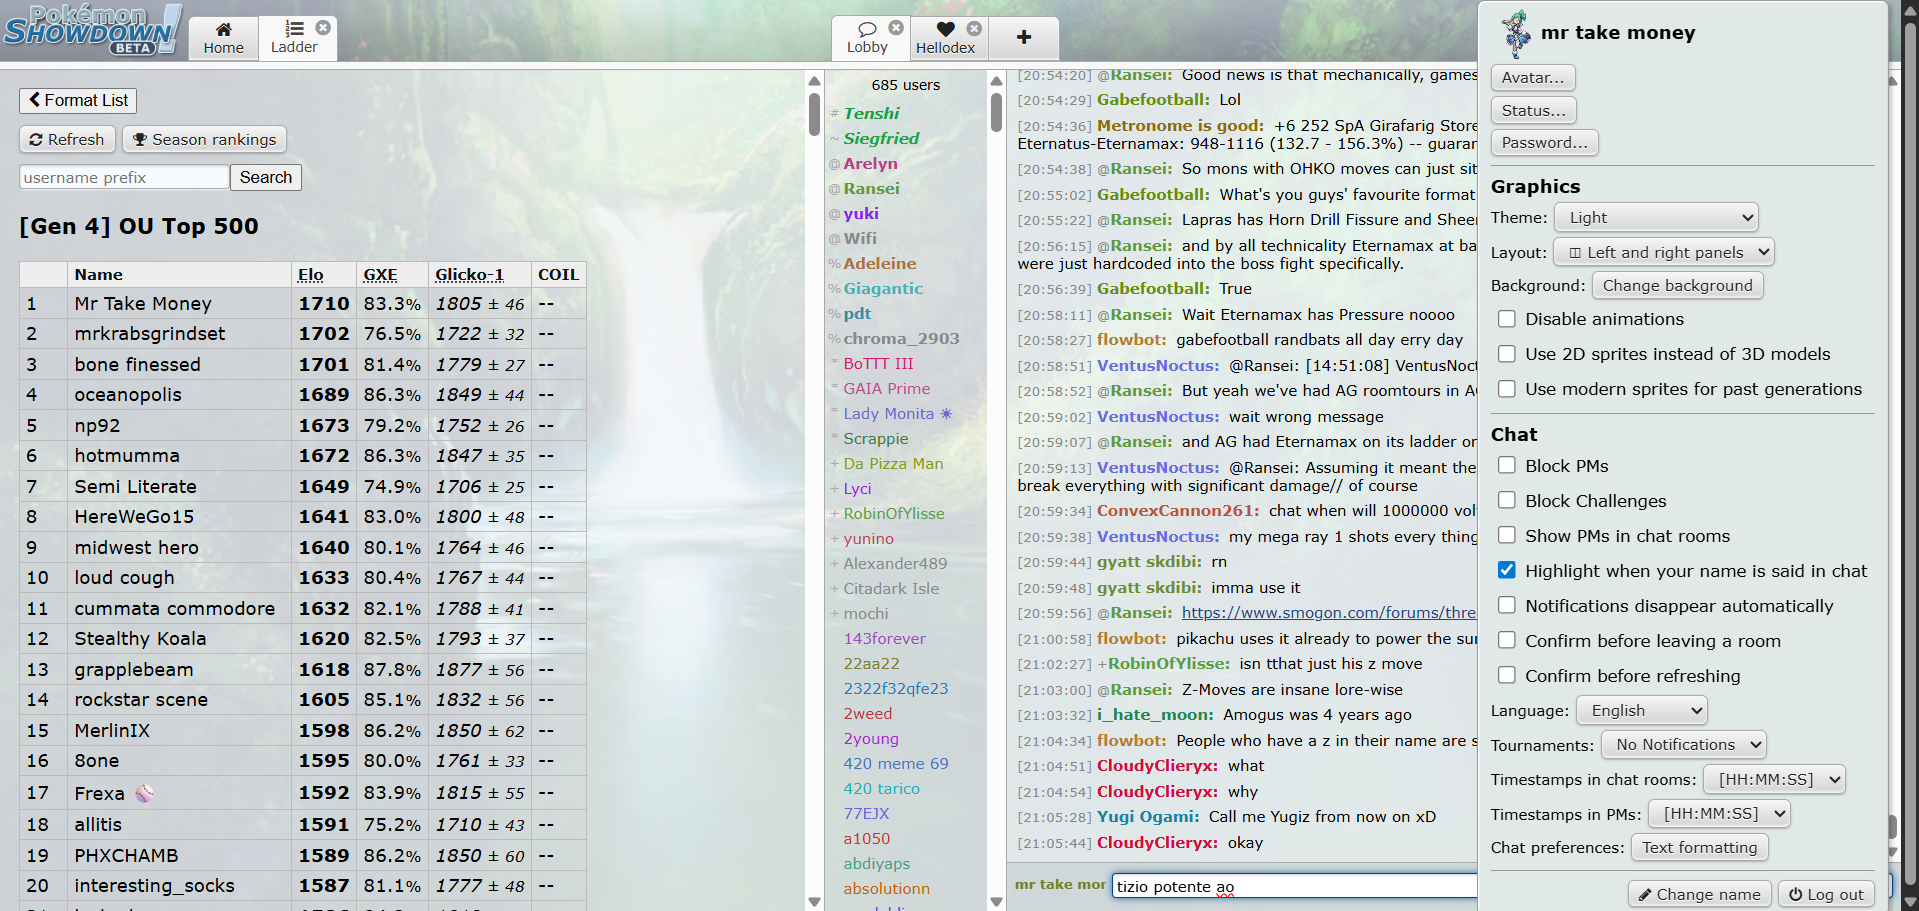Enable Confirm before refreshing
The width and height of the screenshot is (1919, 911).
[1506, 675]
